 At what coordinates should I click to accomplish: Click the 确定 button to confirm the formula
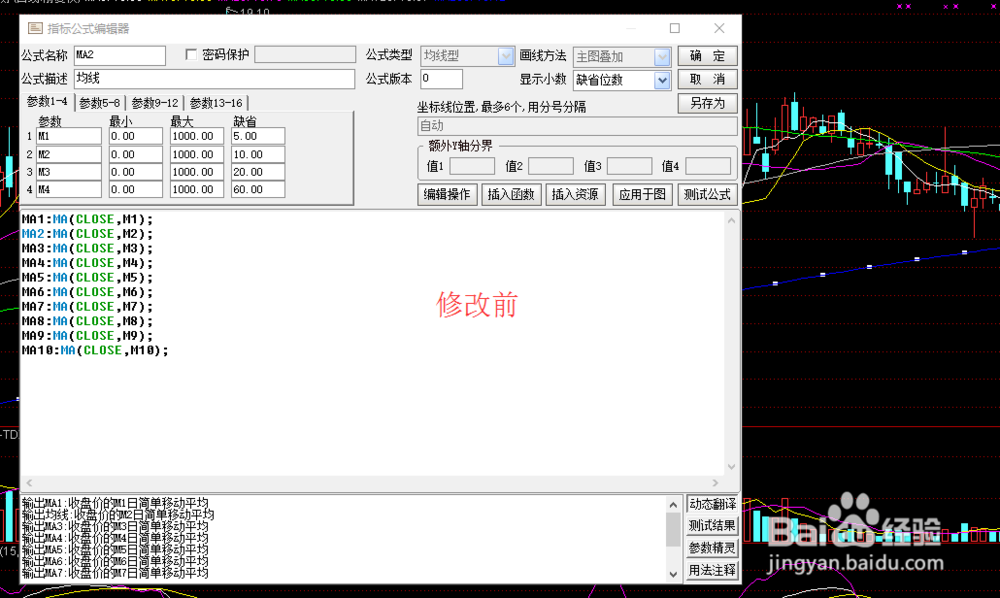click(x=707, y=55)
